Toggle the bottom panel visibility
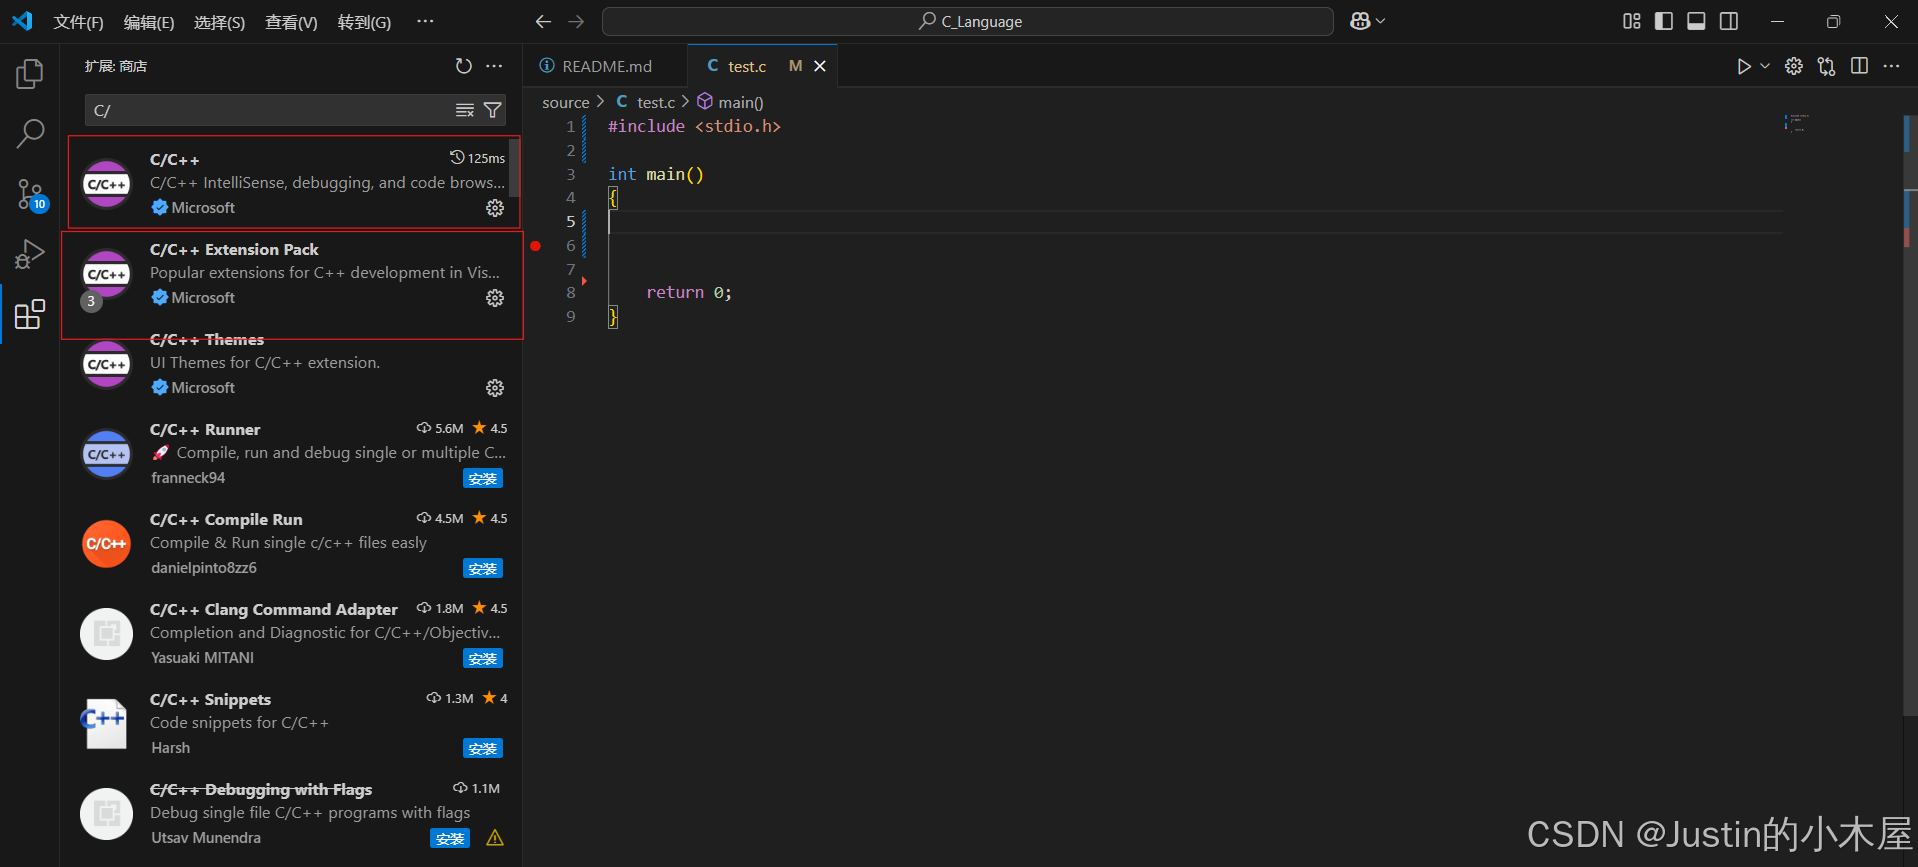Viewport: 1918px width, 867px height. coord(1696,21)
